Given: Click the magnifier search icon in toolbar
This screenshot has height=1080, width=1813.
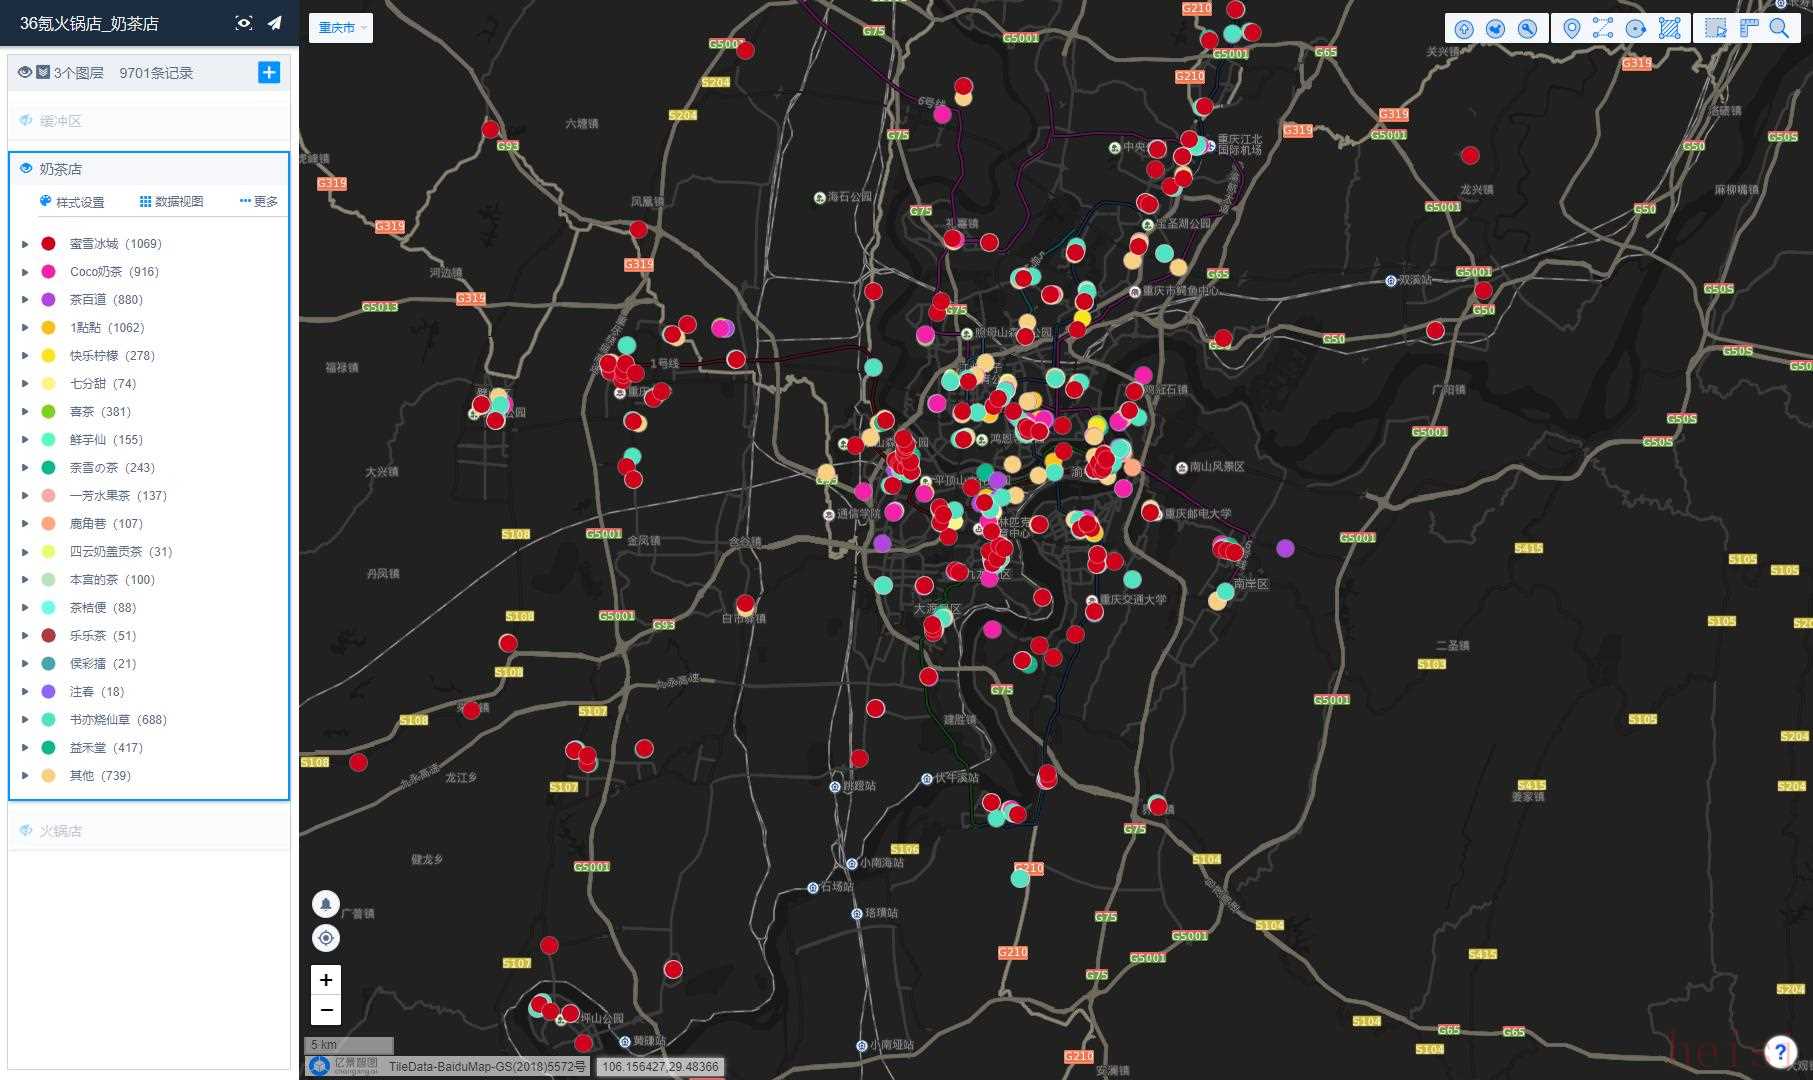Looking at the screenshot, I should pyautogui.click(x=1780, y=29).
